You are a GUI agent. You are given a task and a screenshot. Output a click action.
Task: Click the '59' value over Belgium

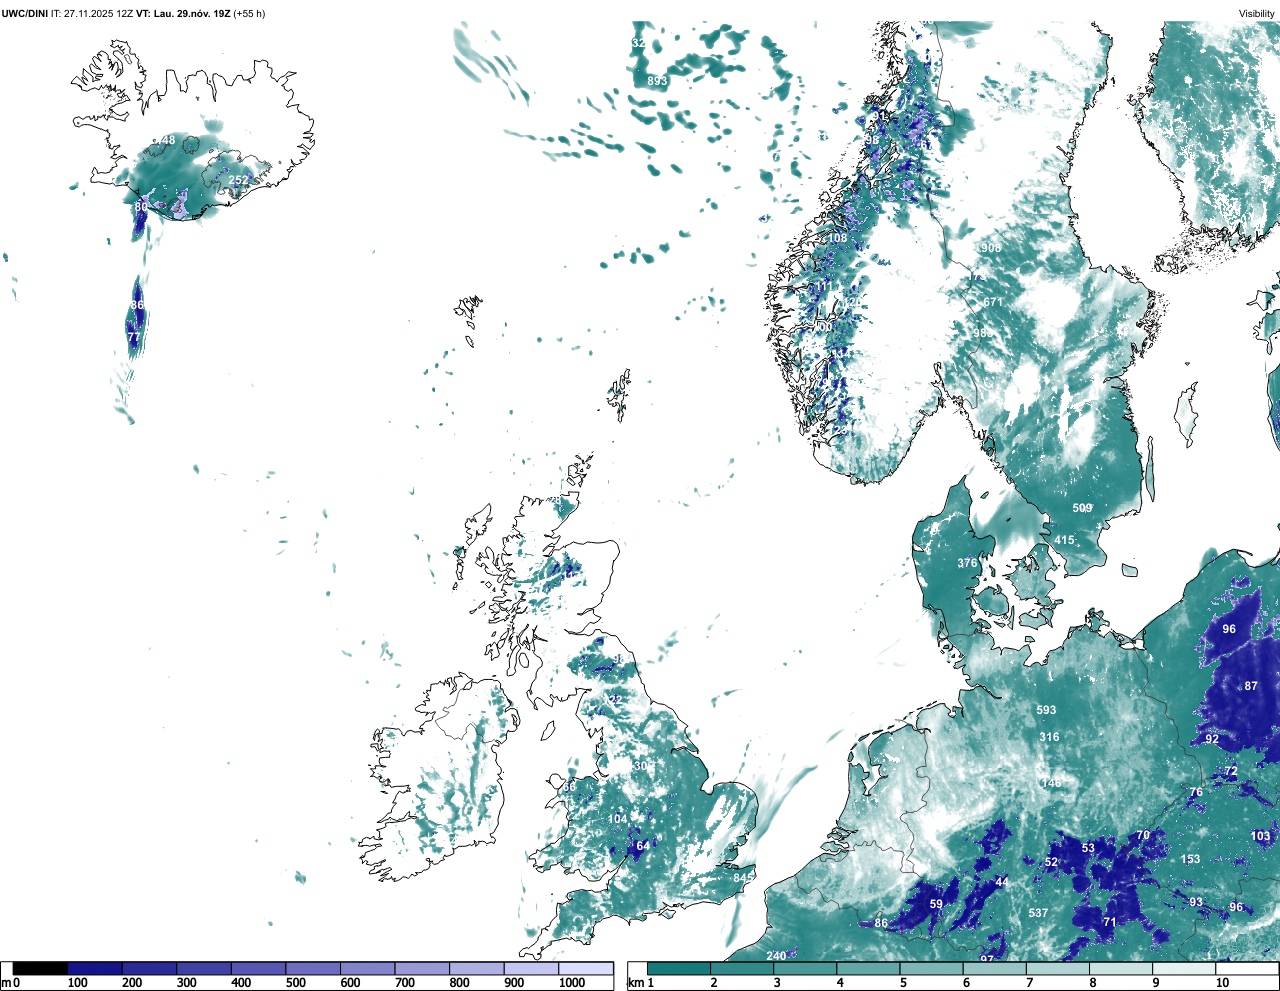pyautogui.click(x=936, y=904)
